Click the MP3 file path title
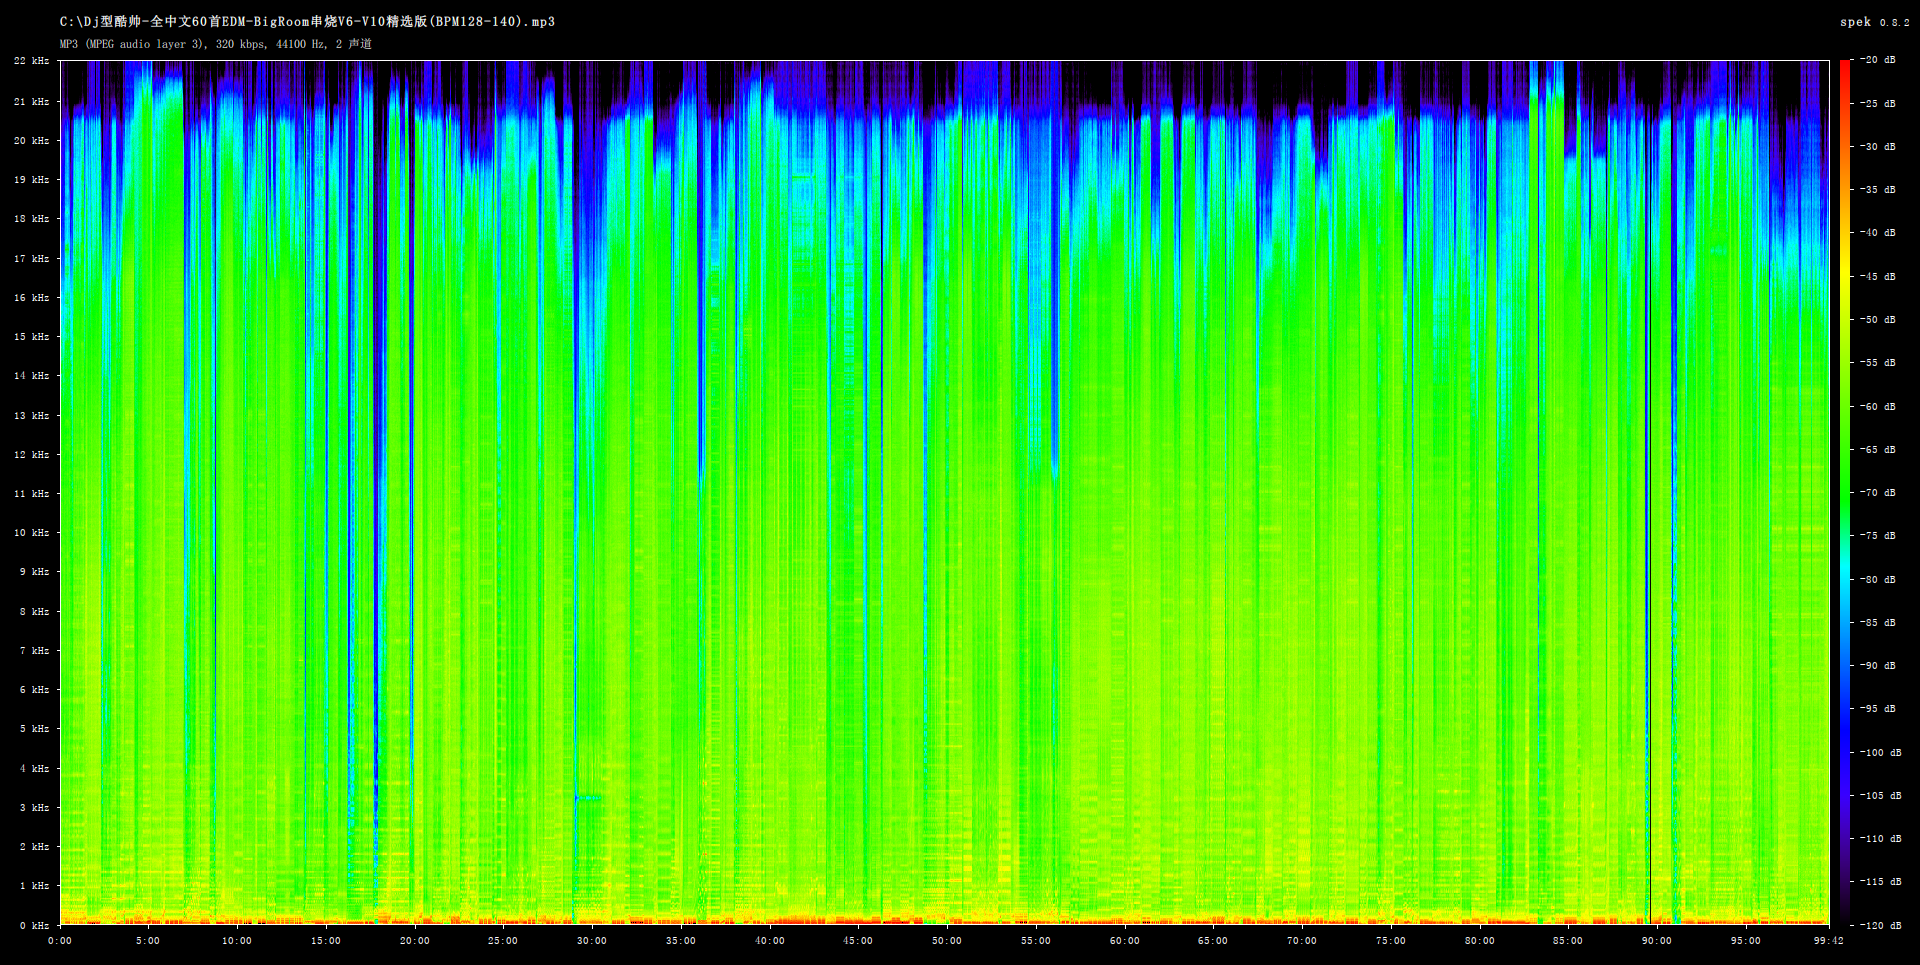The width and height of the screenshot is (1920, 965). [x=307, y=22]
